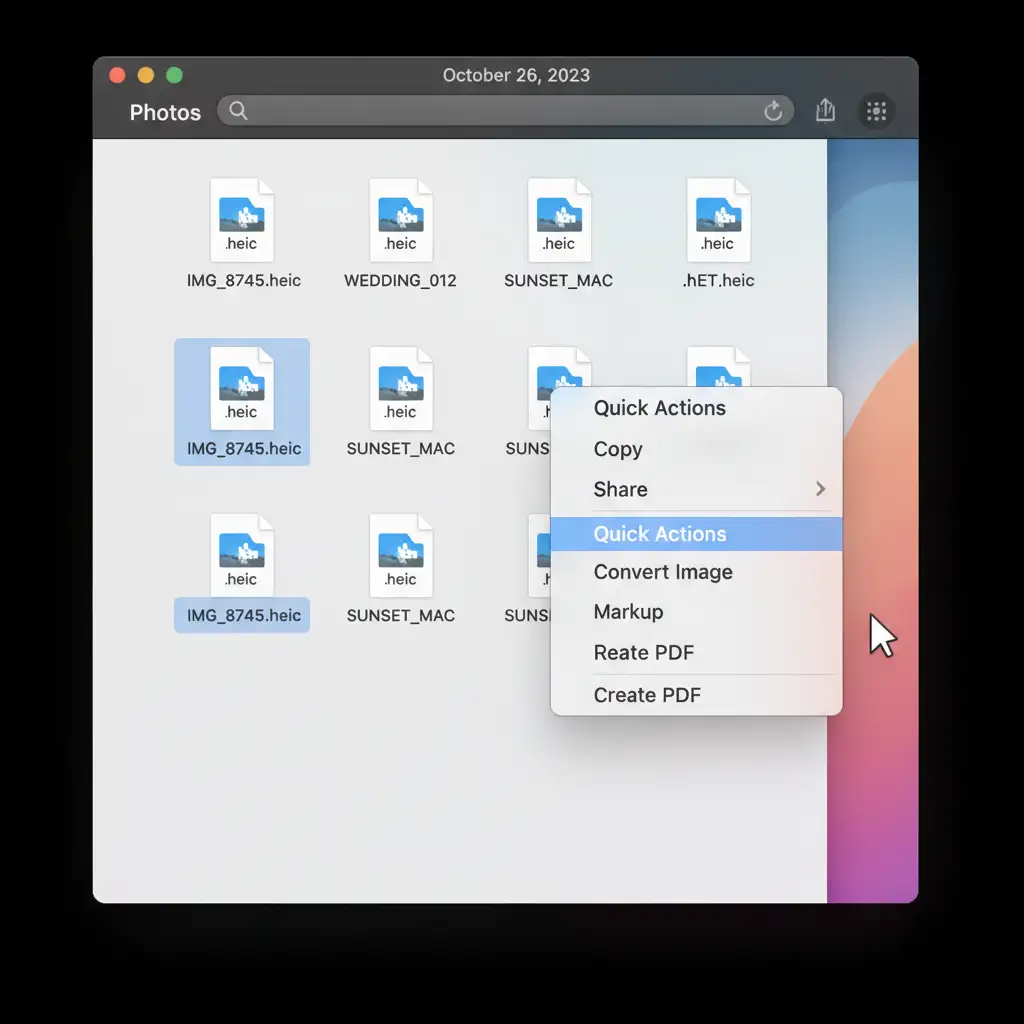
Task: Click the selected IMG_8745.heic in the middle row
Action: [x=242, y=400]
